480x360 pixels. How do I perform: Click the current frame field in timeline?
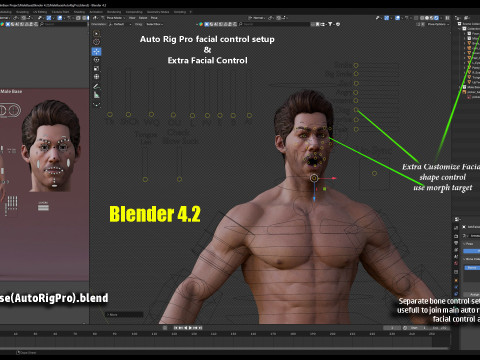[392, 328]
